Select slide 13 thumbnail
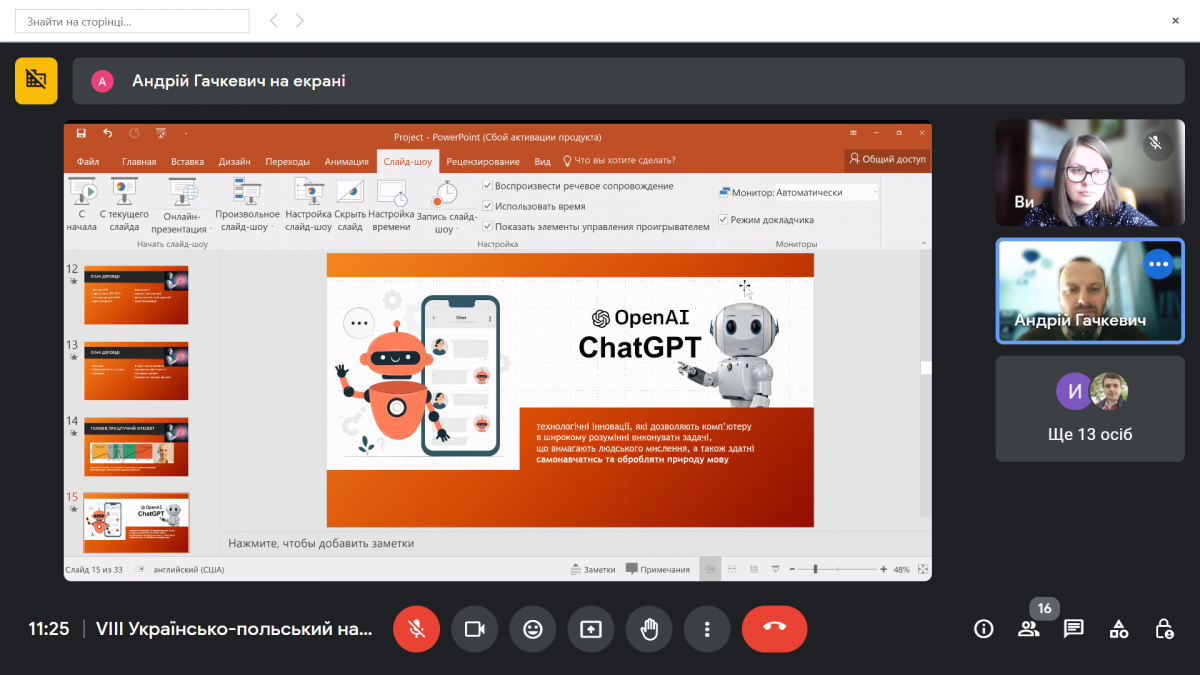 point(135,370)
